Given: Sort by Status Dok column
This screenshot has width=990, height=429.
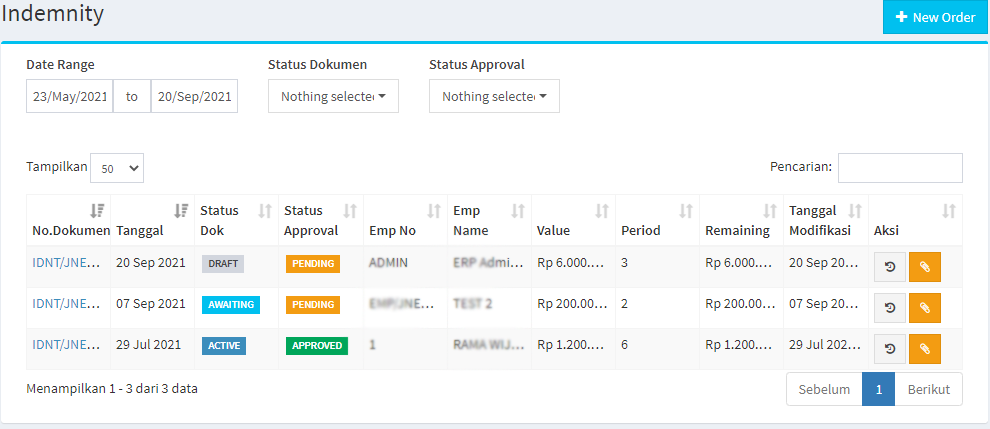Looking at the screenshot, I should pyautogui.click(x=236, y=221).
